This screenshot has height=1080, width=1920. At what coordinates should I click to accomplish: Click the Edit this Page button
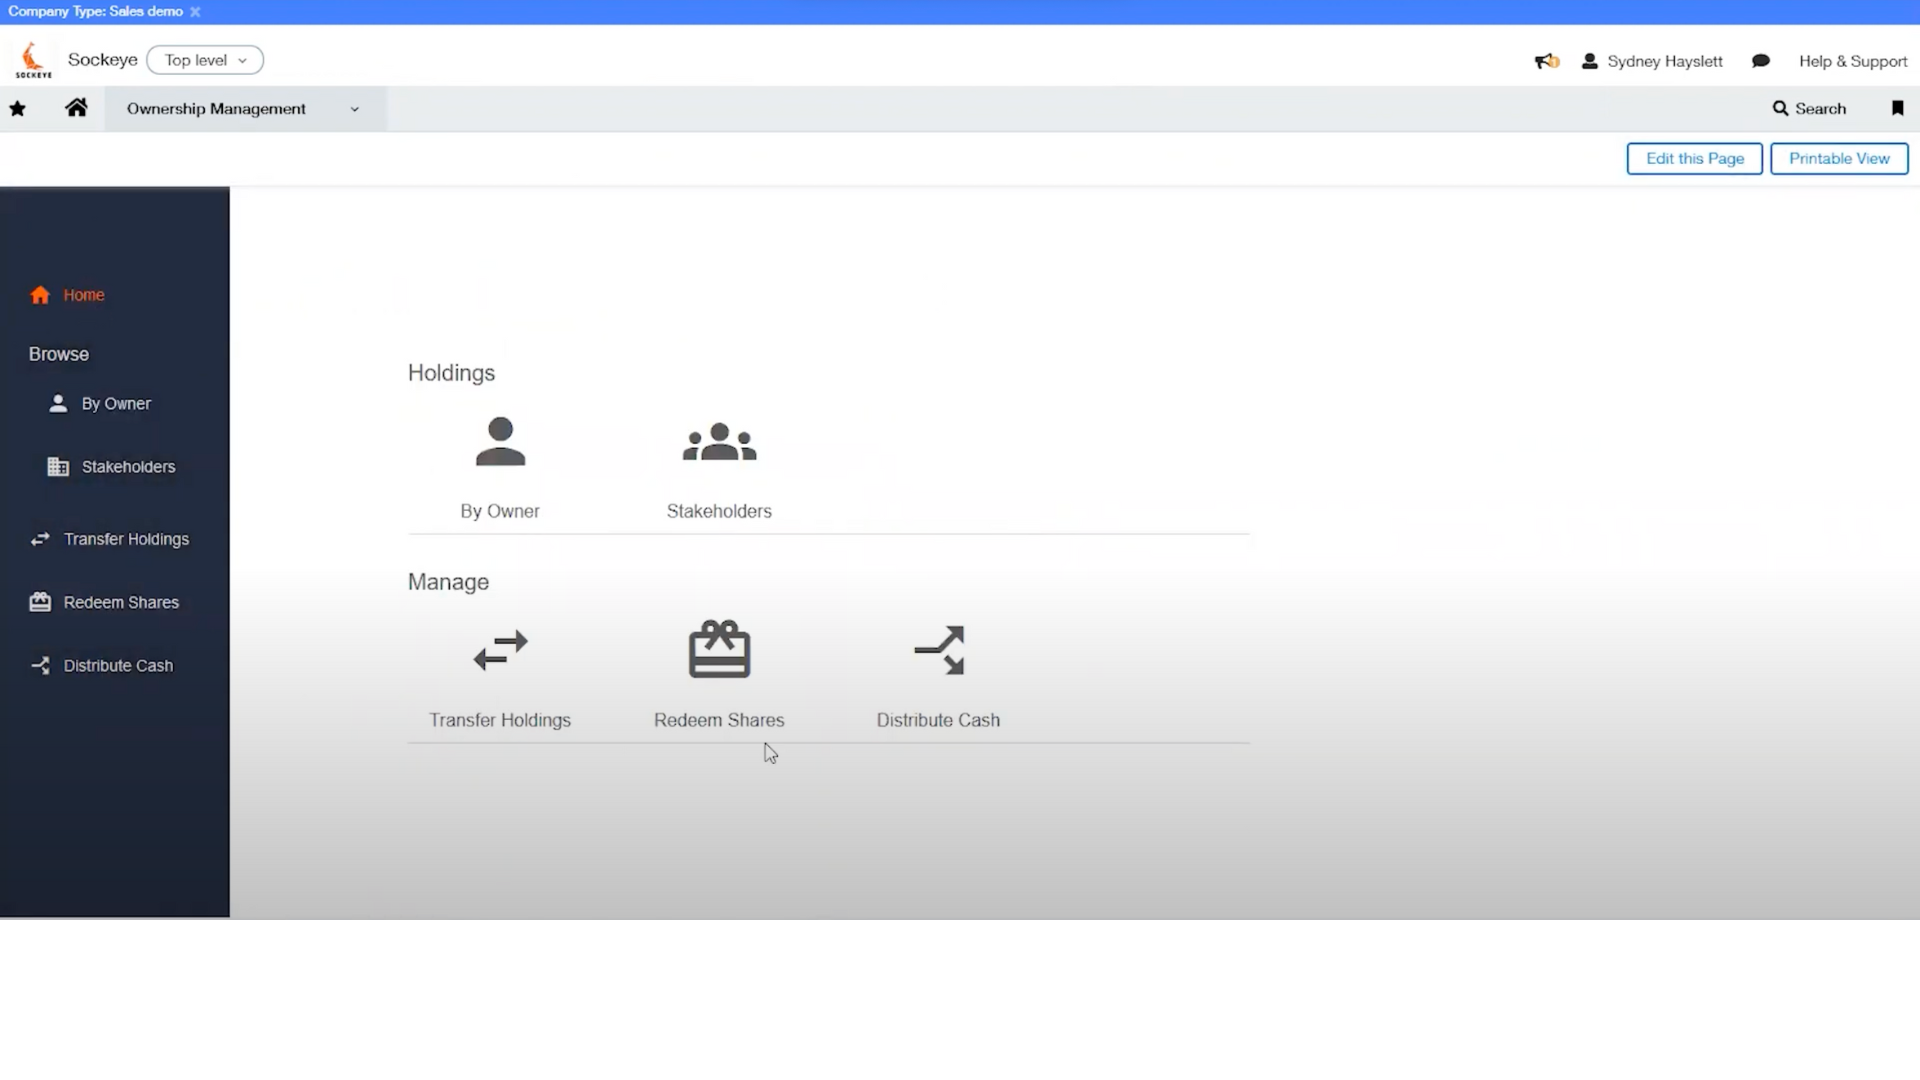tap(1695, 157)
